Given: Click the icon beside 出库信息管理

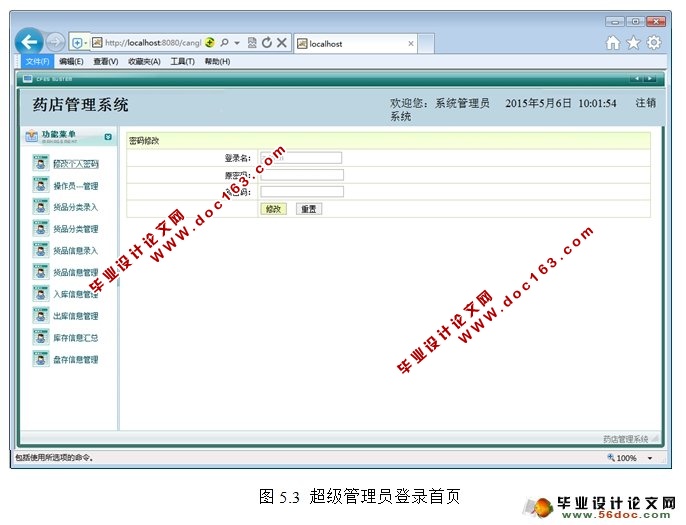Looking at the screenshot, I should 41,315.
